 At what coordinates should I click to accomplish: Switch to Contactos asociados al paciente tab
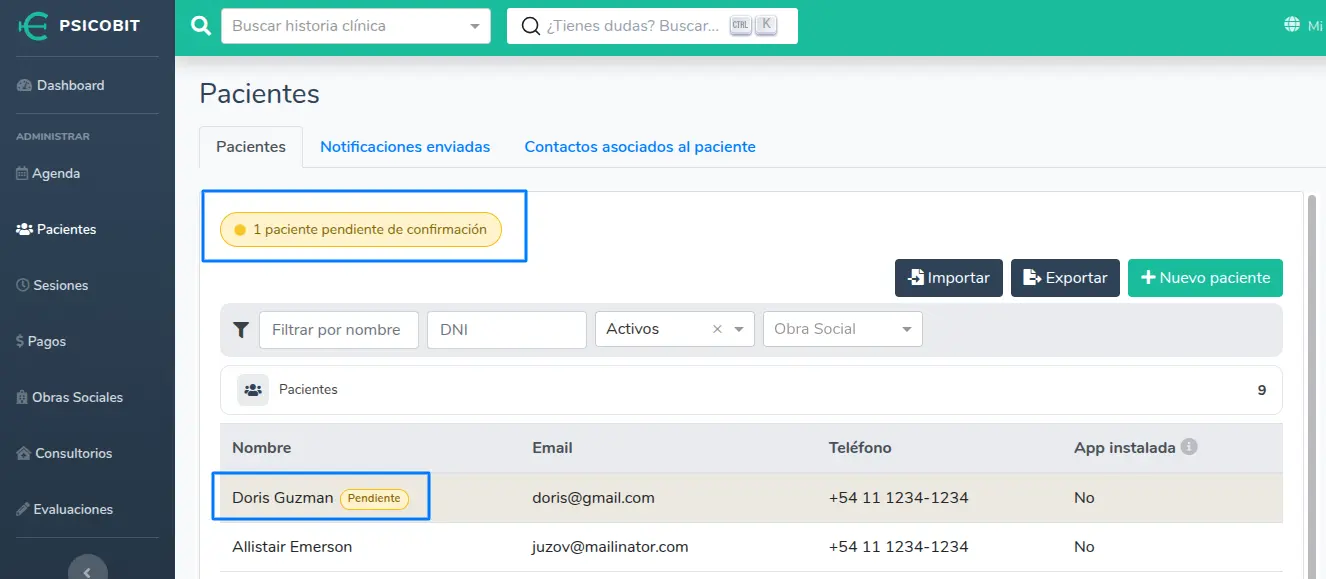pos(640,147)
